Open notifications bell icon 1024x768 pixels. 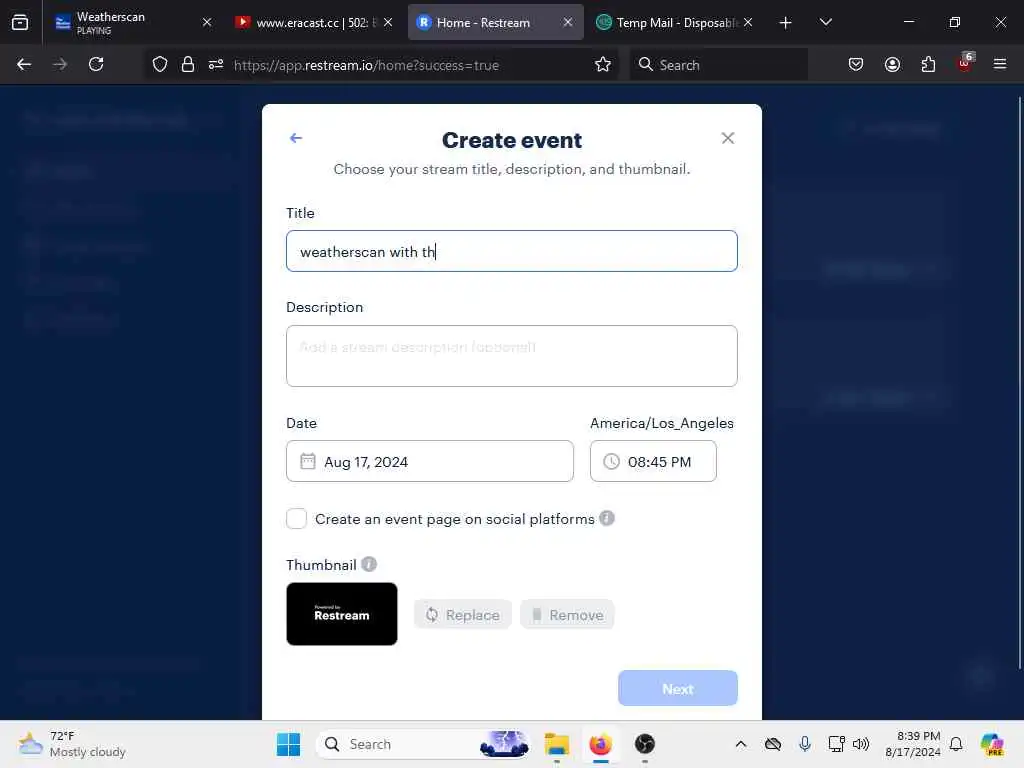(x=956, y=744)
